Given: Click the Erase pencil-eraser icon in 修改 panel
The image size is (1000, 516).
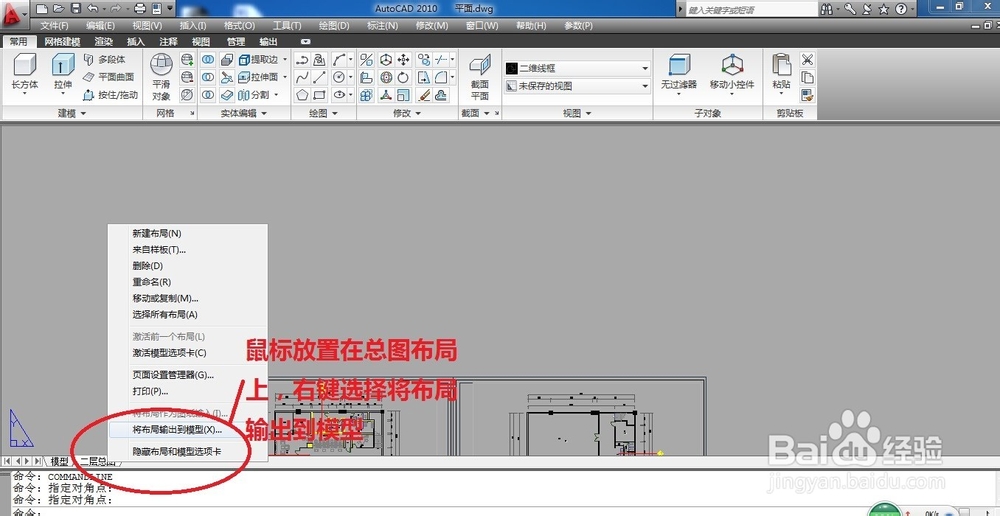Looking at the screenshot, I should pyautogui.click(x=424, y=95).
